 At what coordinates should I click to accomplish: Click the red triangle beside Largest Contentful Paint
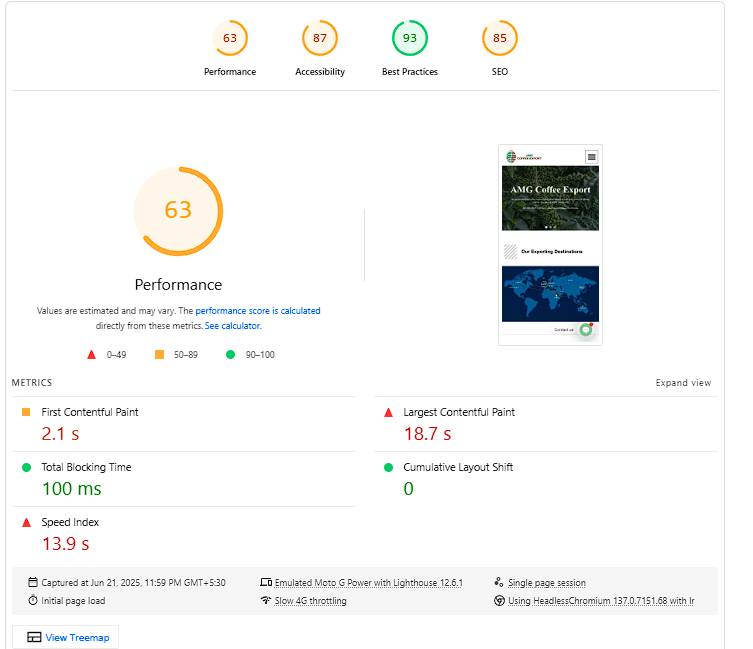pos(389,412)
